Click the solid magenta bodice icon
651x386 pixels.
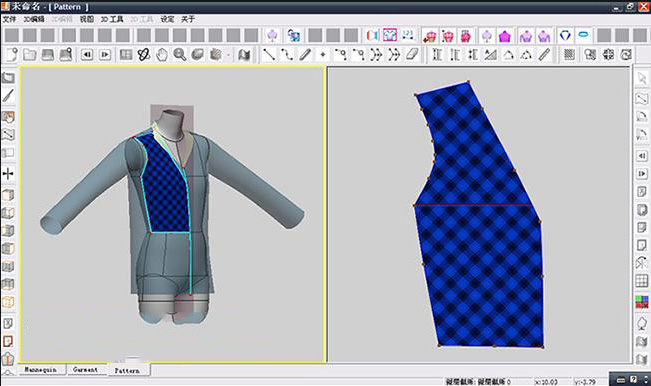(x=504, y=36)
